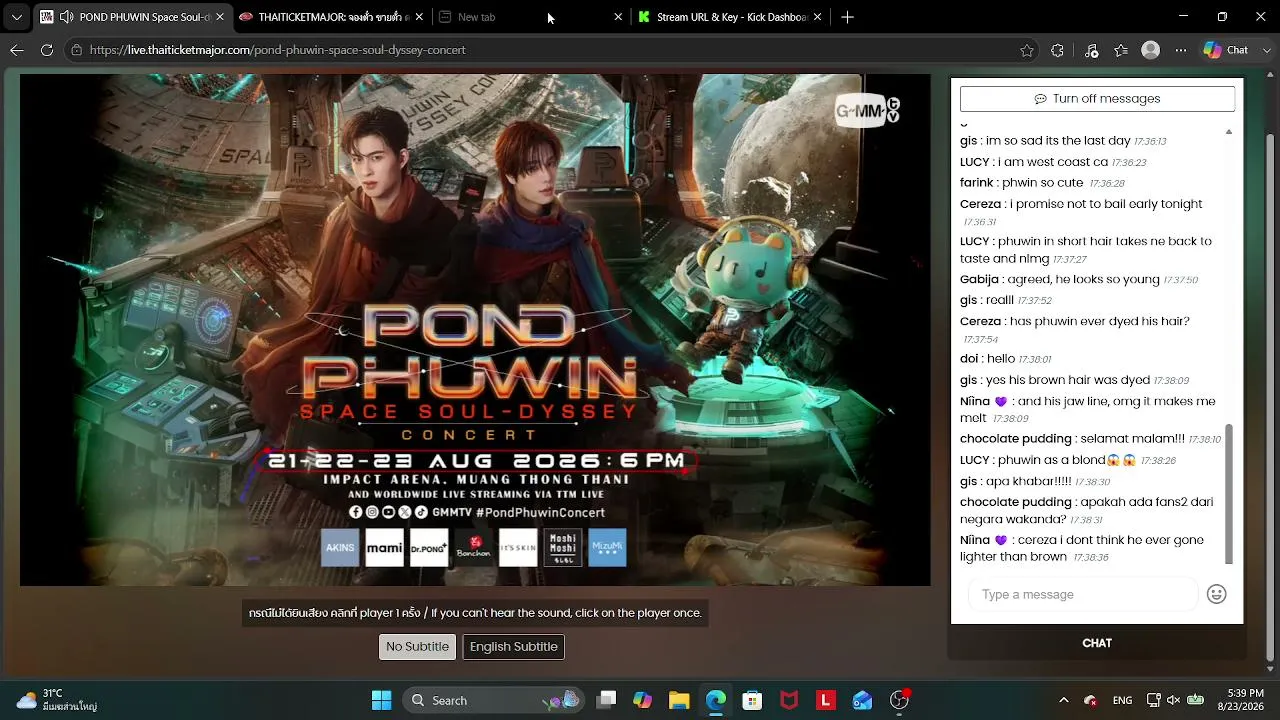This screenshot has width=1280, height=720.
Task: Click the chat message list scrollbar thumb
Action: (x=1229, y=494)
